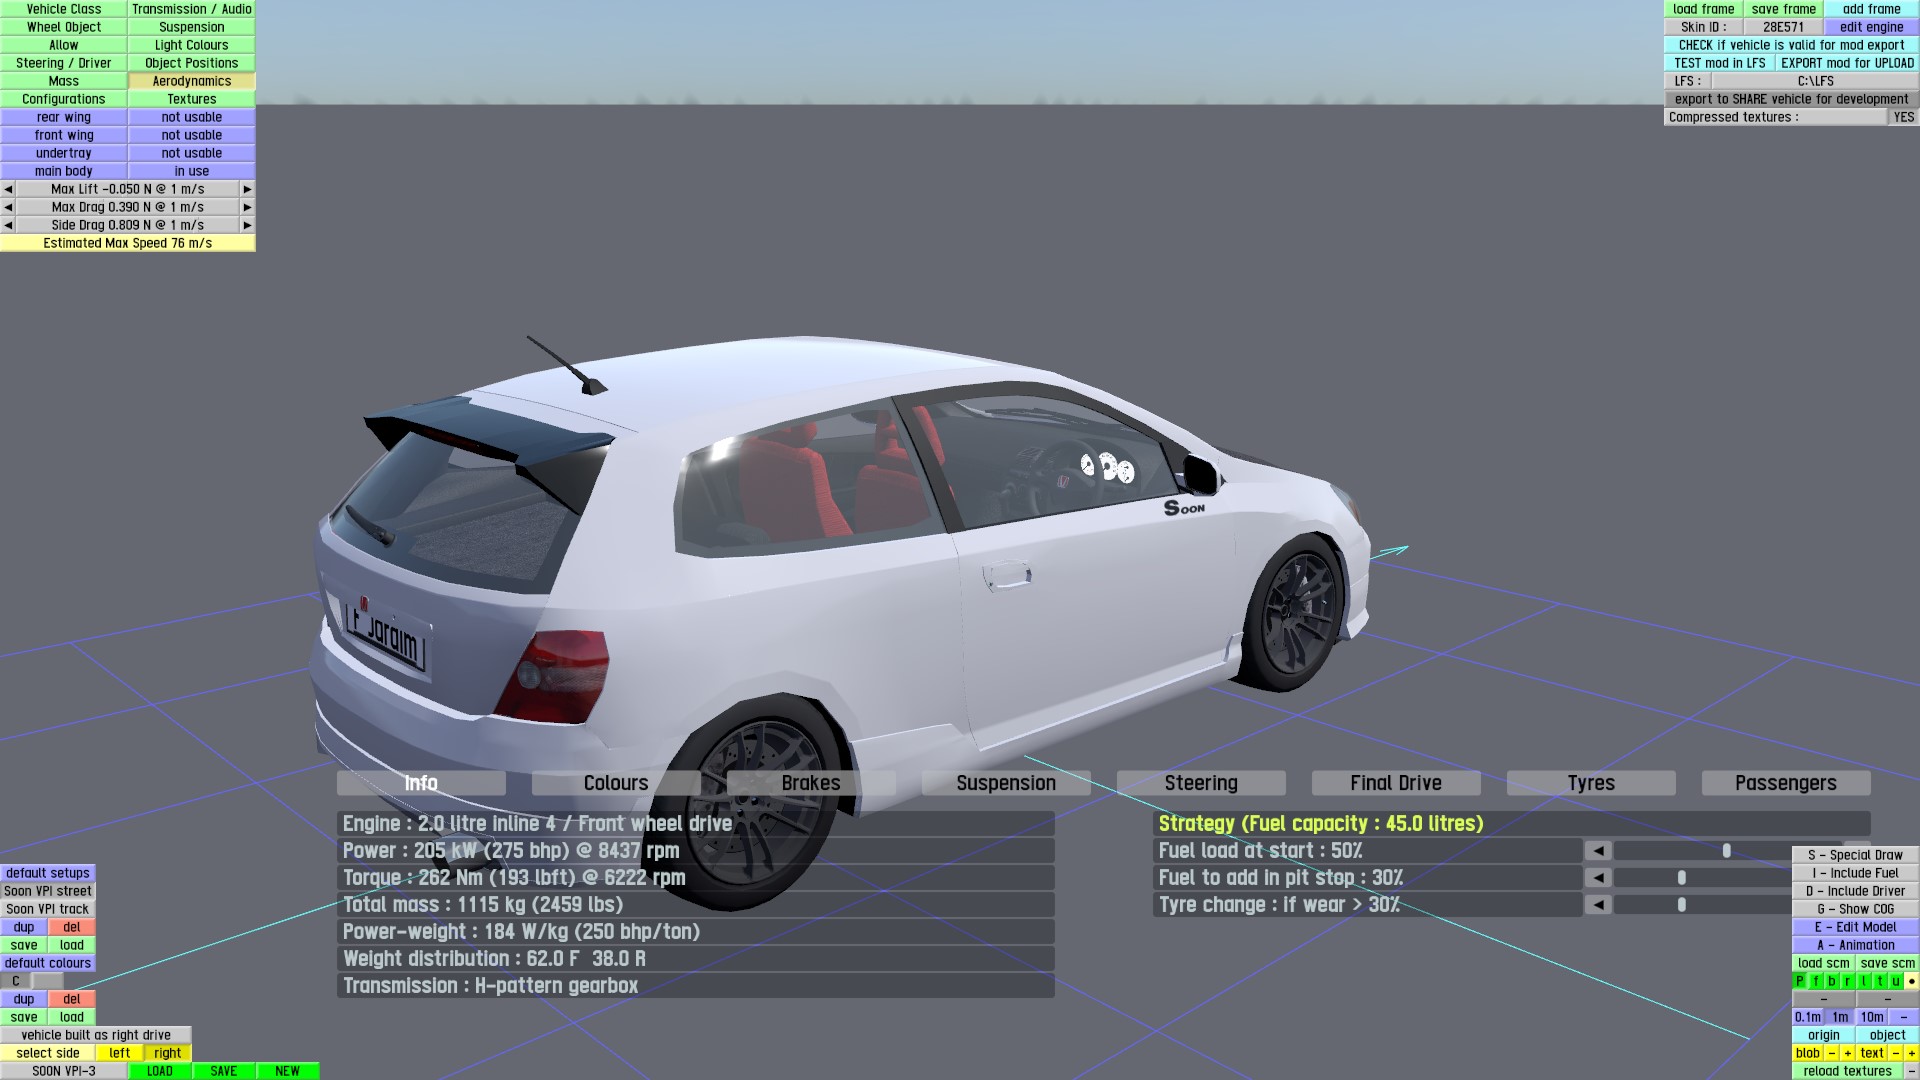Open the Brakes tab
1920x1080 pixels.
click(811, 783)
